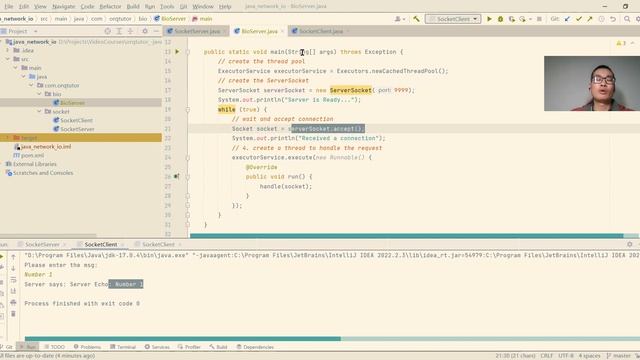Show Git history via the clock icon
640x360 pixels.
(601, 19)
